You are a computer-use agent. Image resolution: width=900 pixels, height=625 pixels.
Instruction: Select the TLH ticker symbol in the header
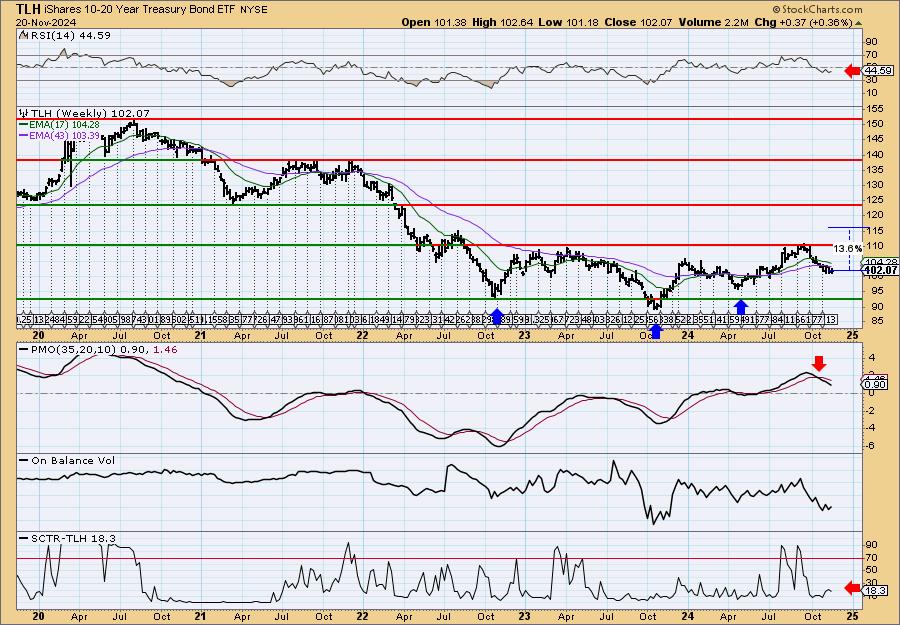pos(26,9)
